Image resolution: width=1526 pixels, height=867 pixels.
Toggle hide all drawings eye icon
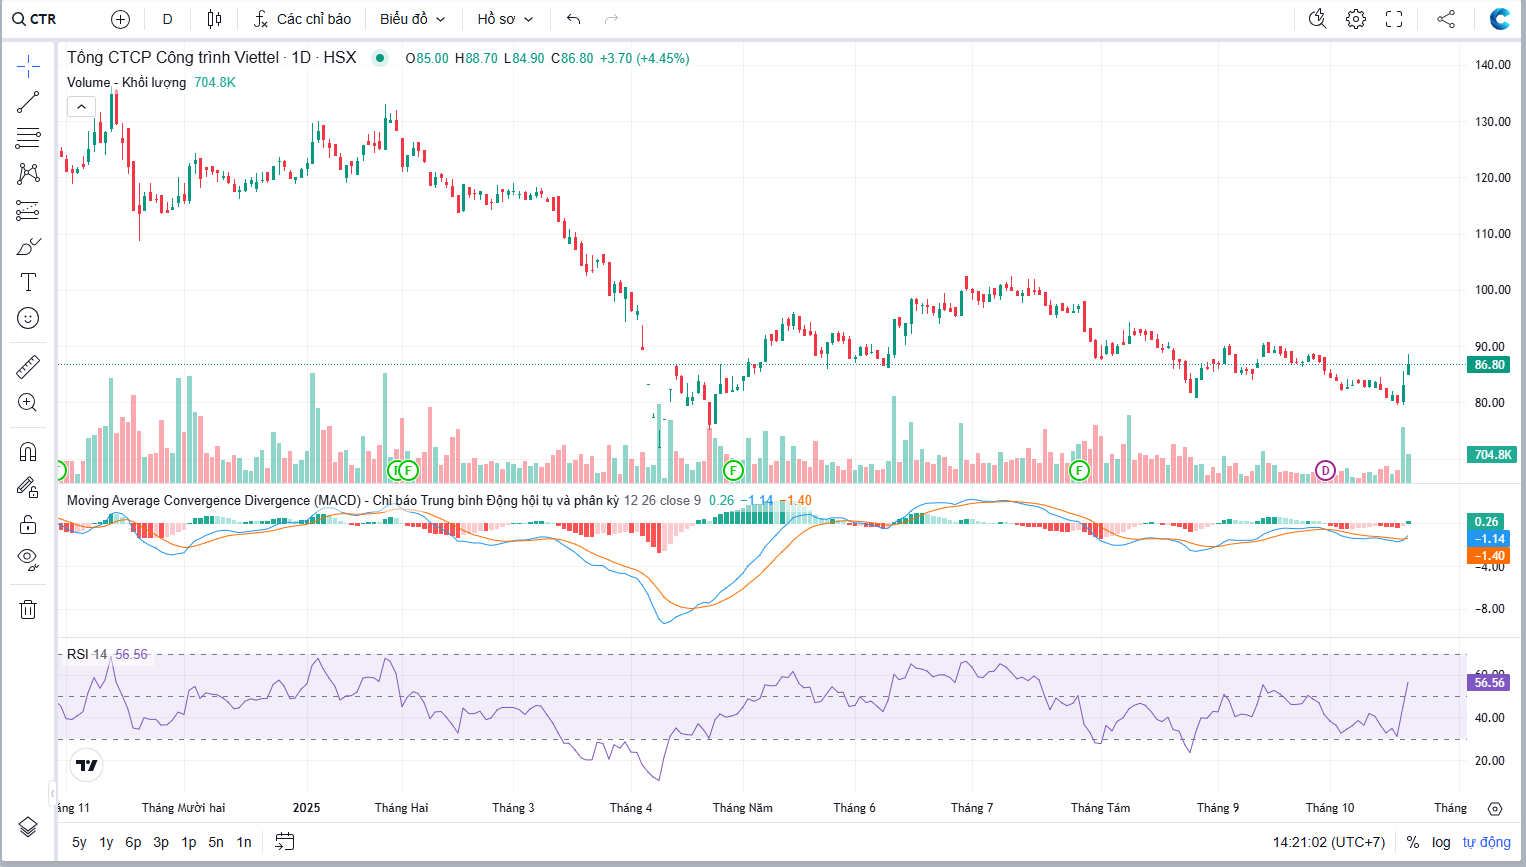28,559
